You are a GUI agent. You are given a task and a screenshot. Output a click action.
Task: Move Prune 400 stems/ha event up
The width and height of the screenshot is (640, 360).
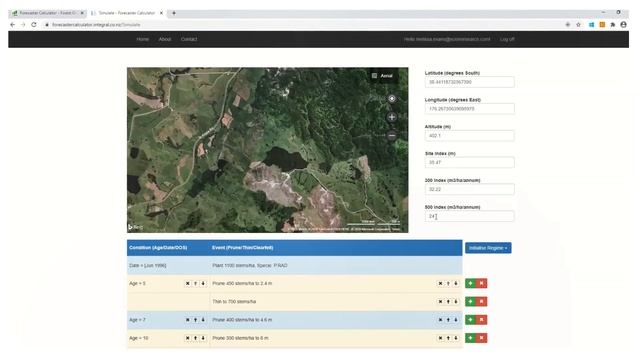click(x=448, y=320)
